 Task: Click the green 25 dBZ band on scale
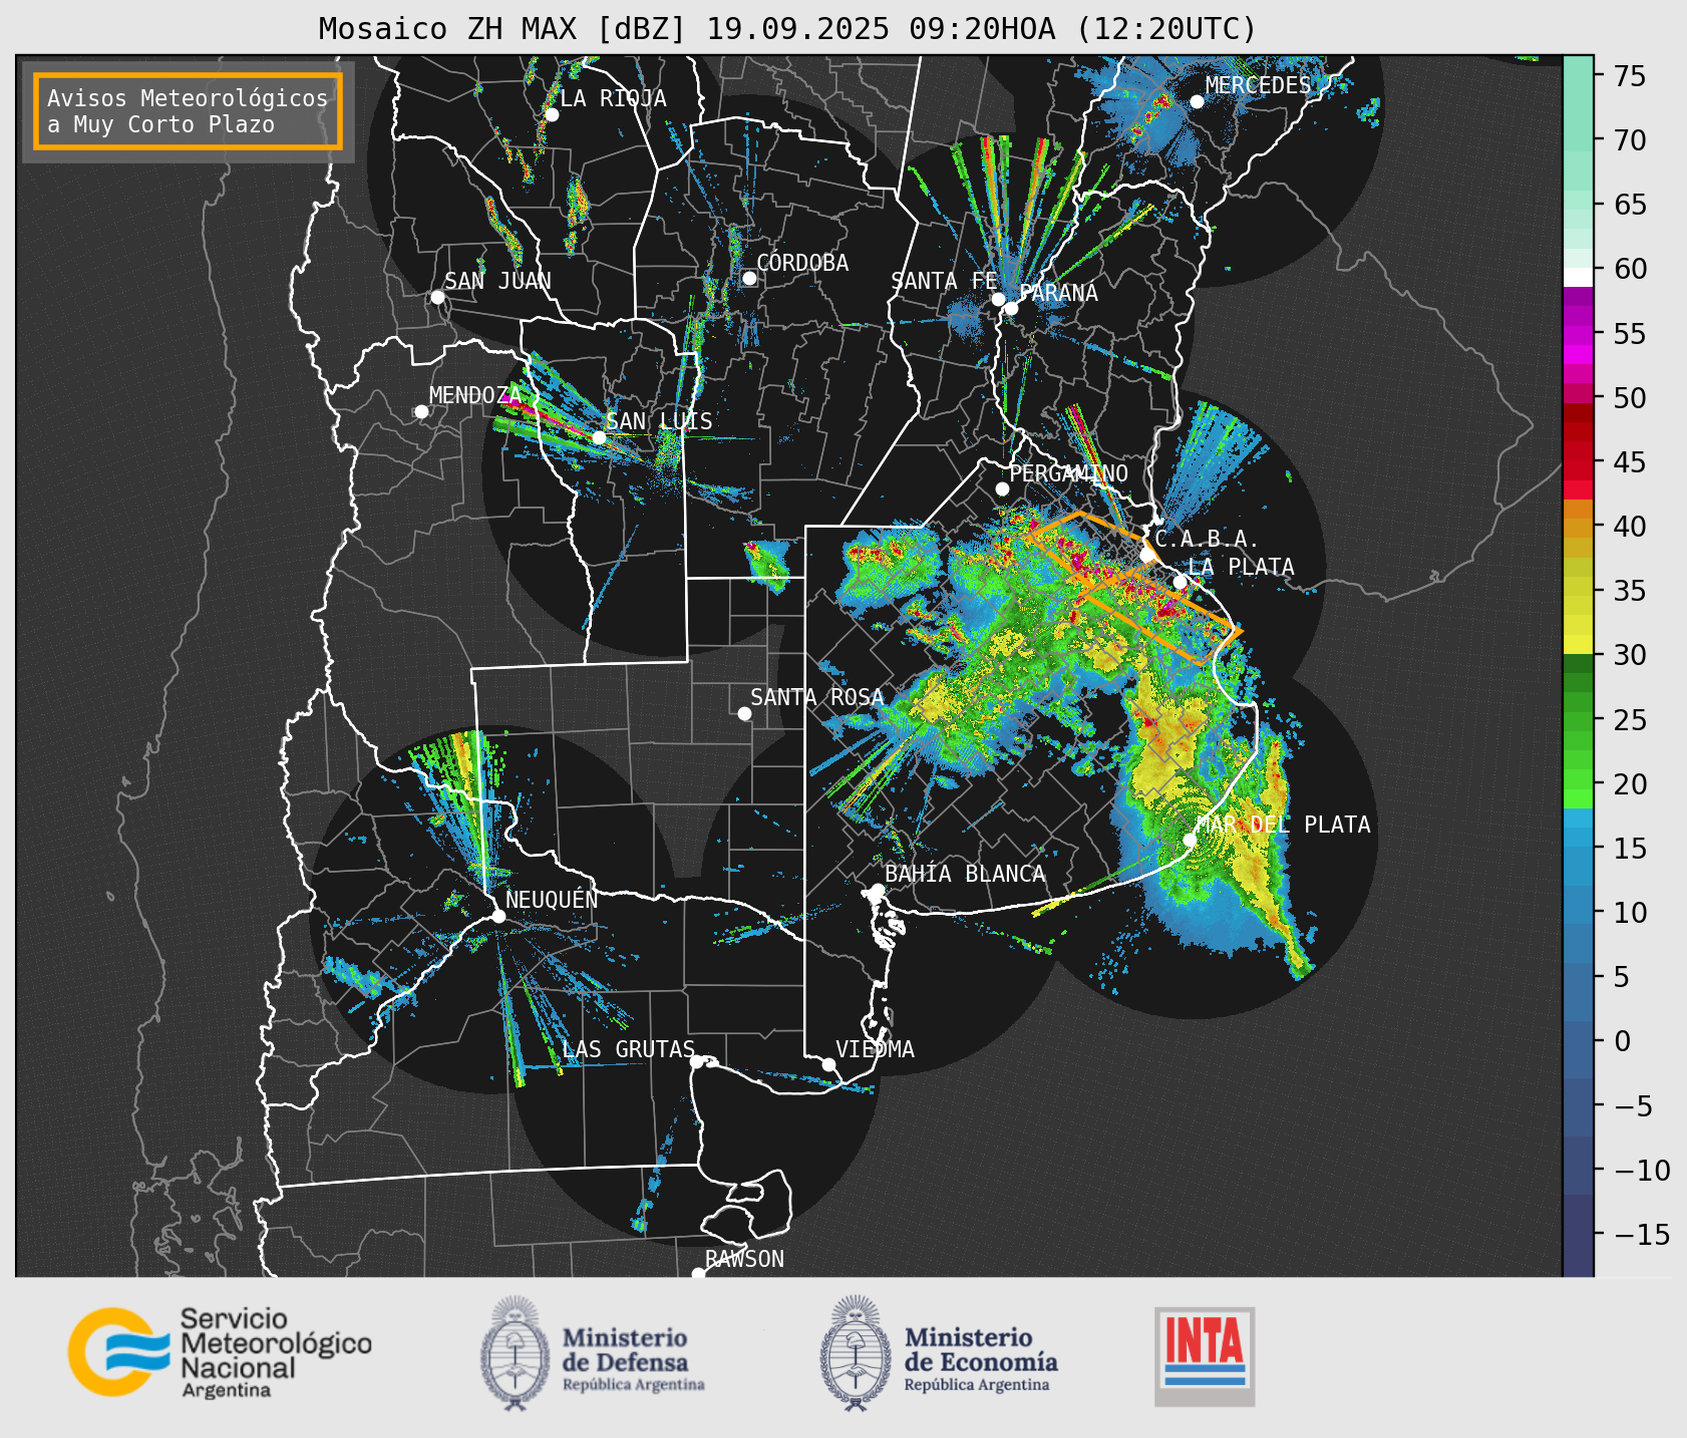[x=1578, y=720]
